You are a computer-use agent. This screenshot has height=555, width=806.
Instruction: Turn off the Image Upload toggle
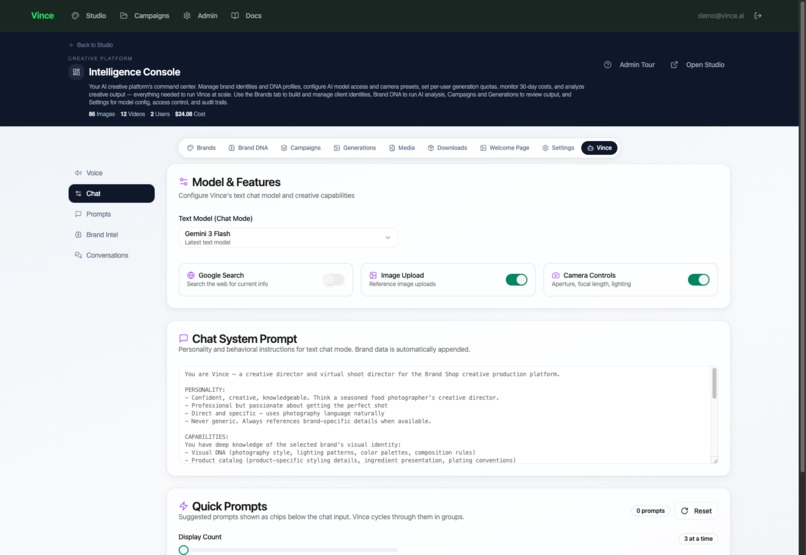(x=517, y=280)
